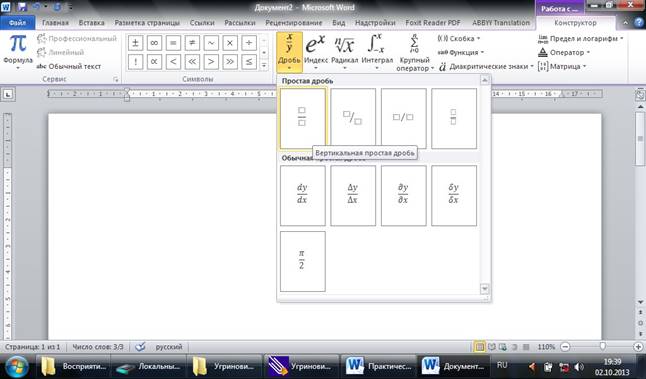The width and height of the screenshot is (646, 379).
Task: Expand the Скобка (bracket) dropdown
Action: (459, 38)
